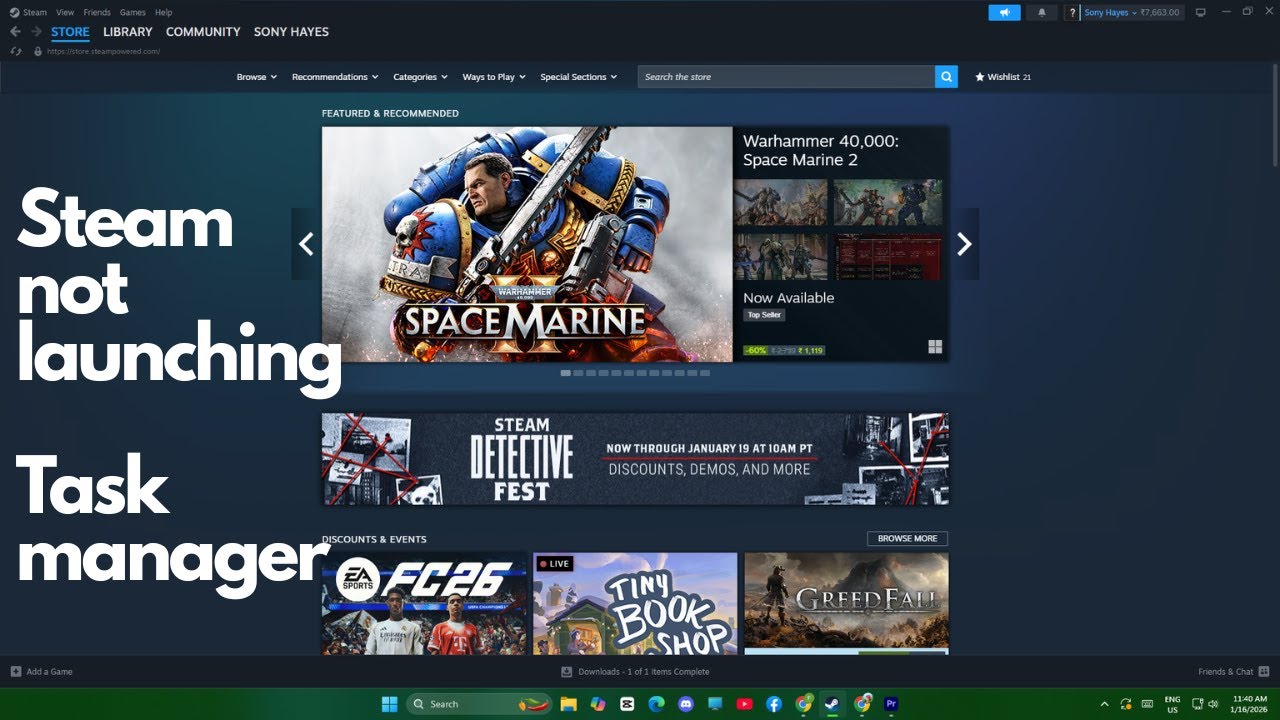Open the SONY HAYES profile tab

291,32
